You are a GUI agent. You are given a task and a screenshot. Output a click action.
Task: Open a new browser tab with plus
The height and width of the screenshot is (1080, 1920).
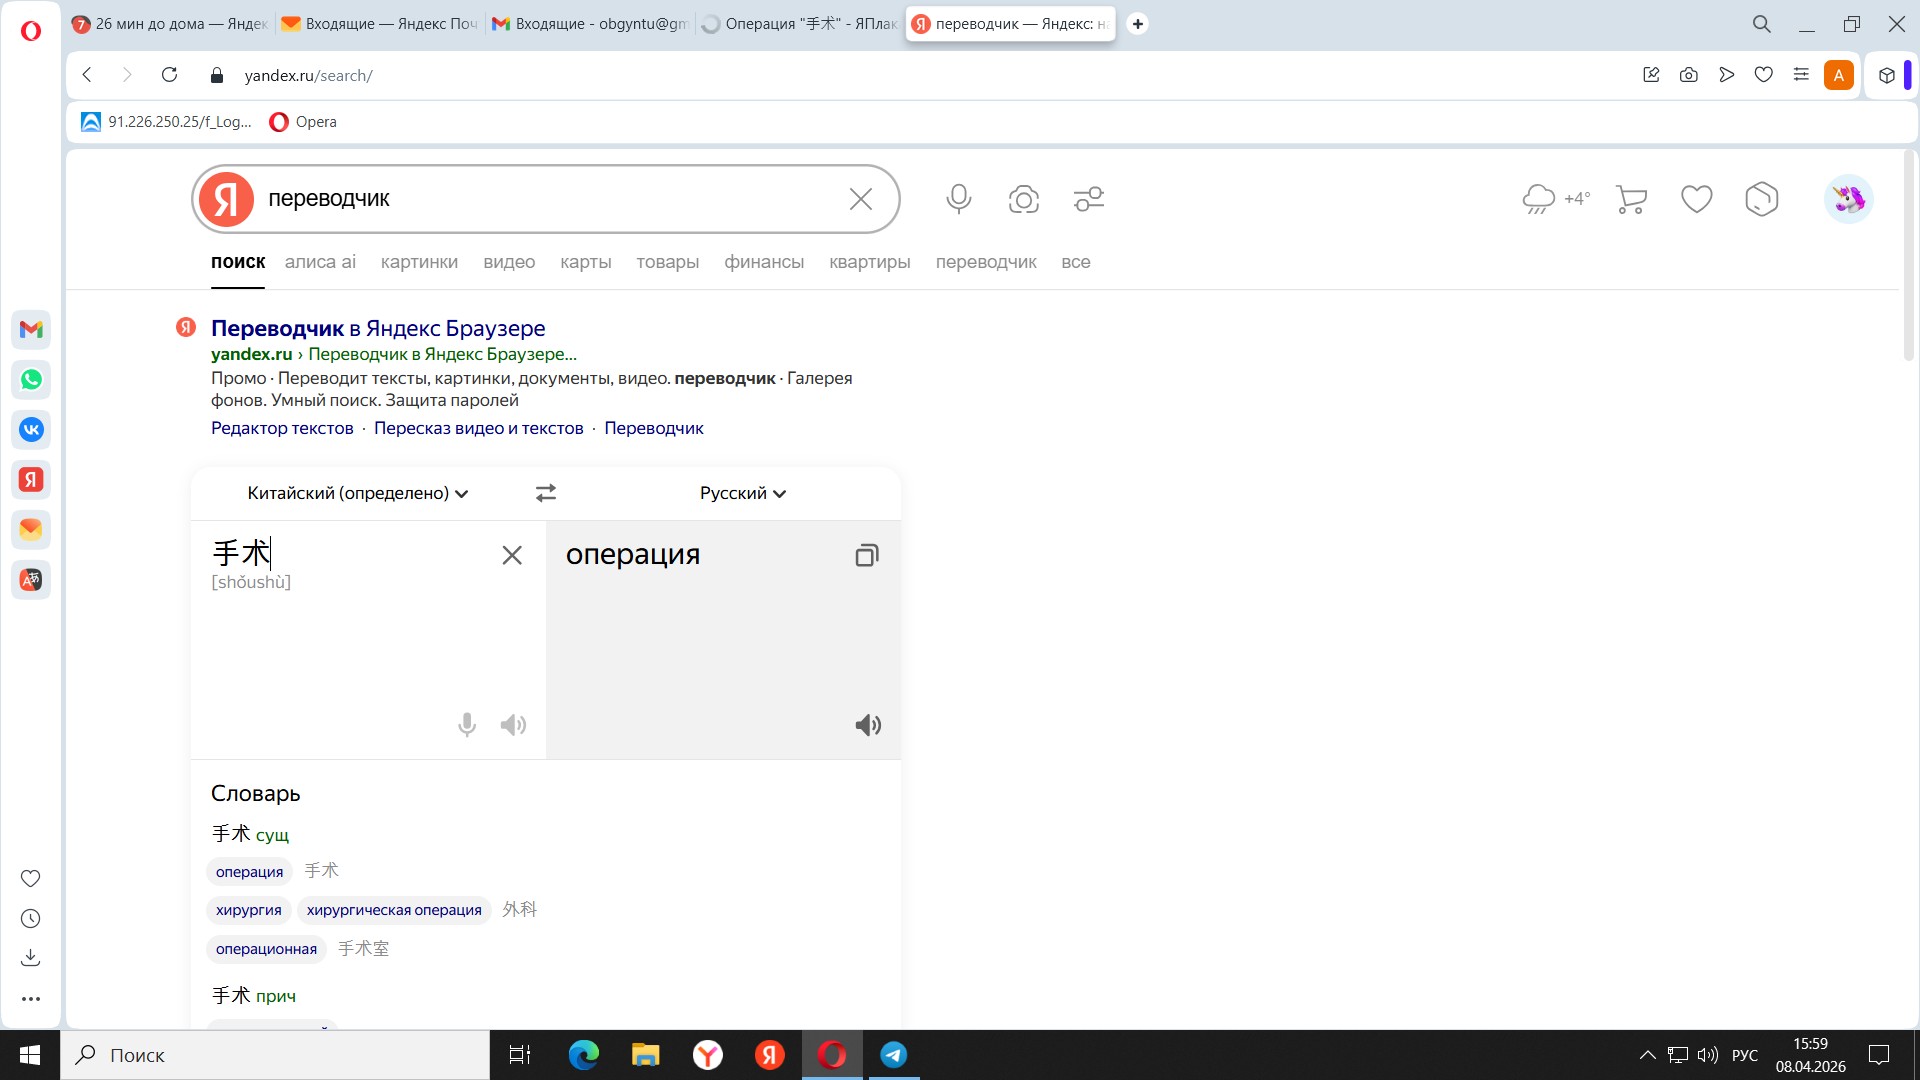tap(1137, 24)
